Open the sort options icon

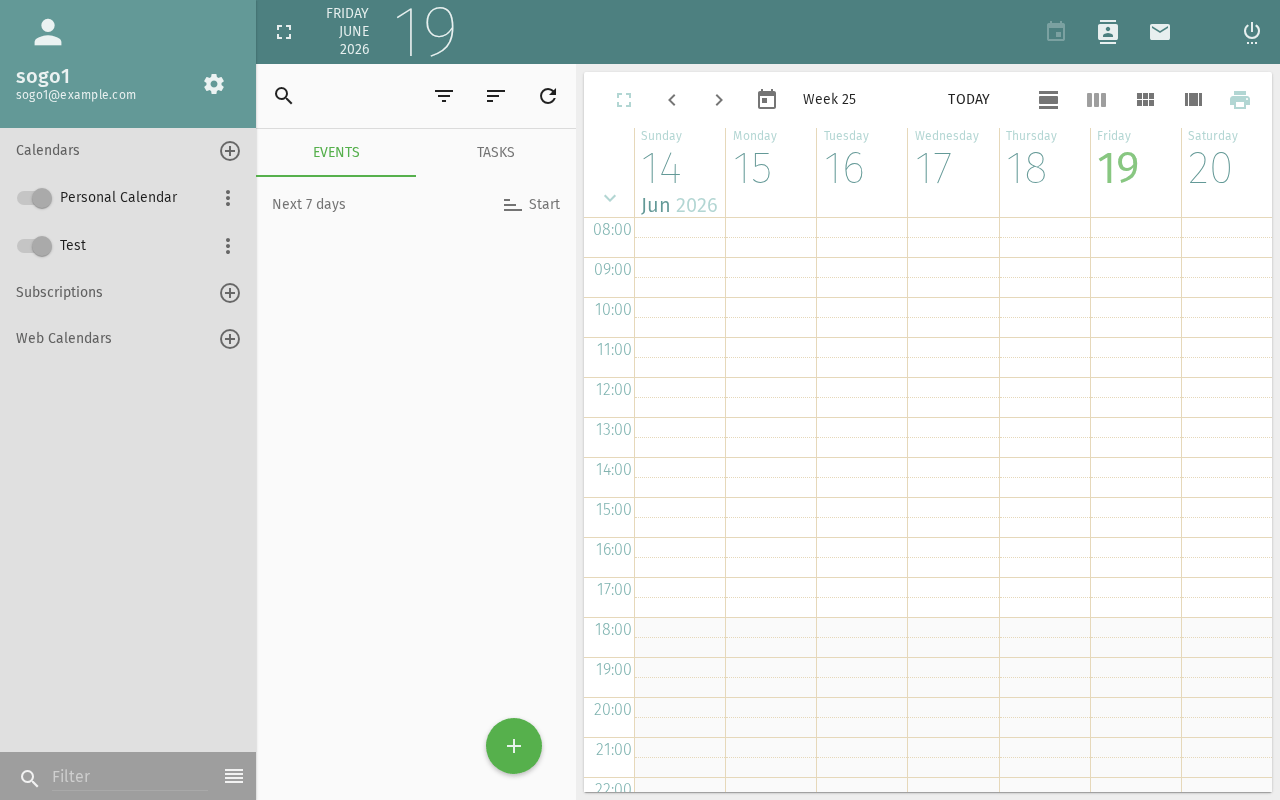496,96
